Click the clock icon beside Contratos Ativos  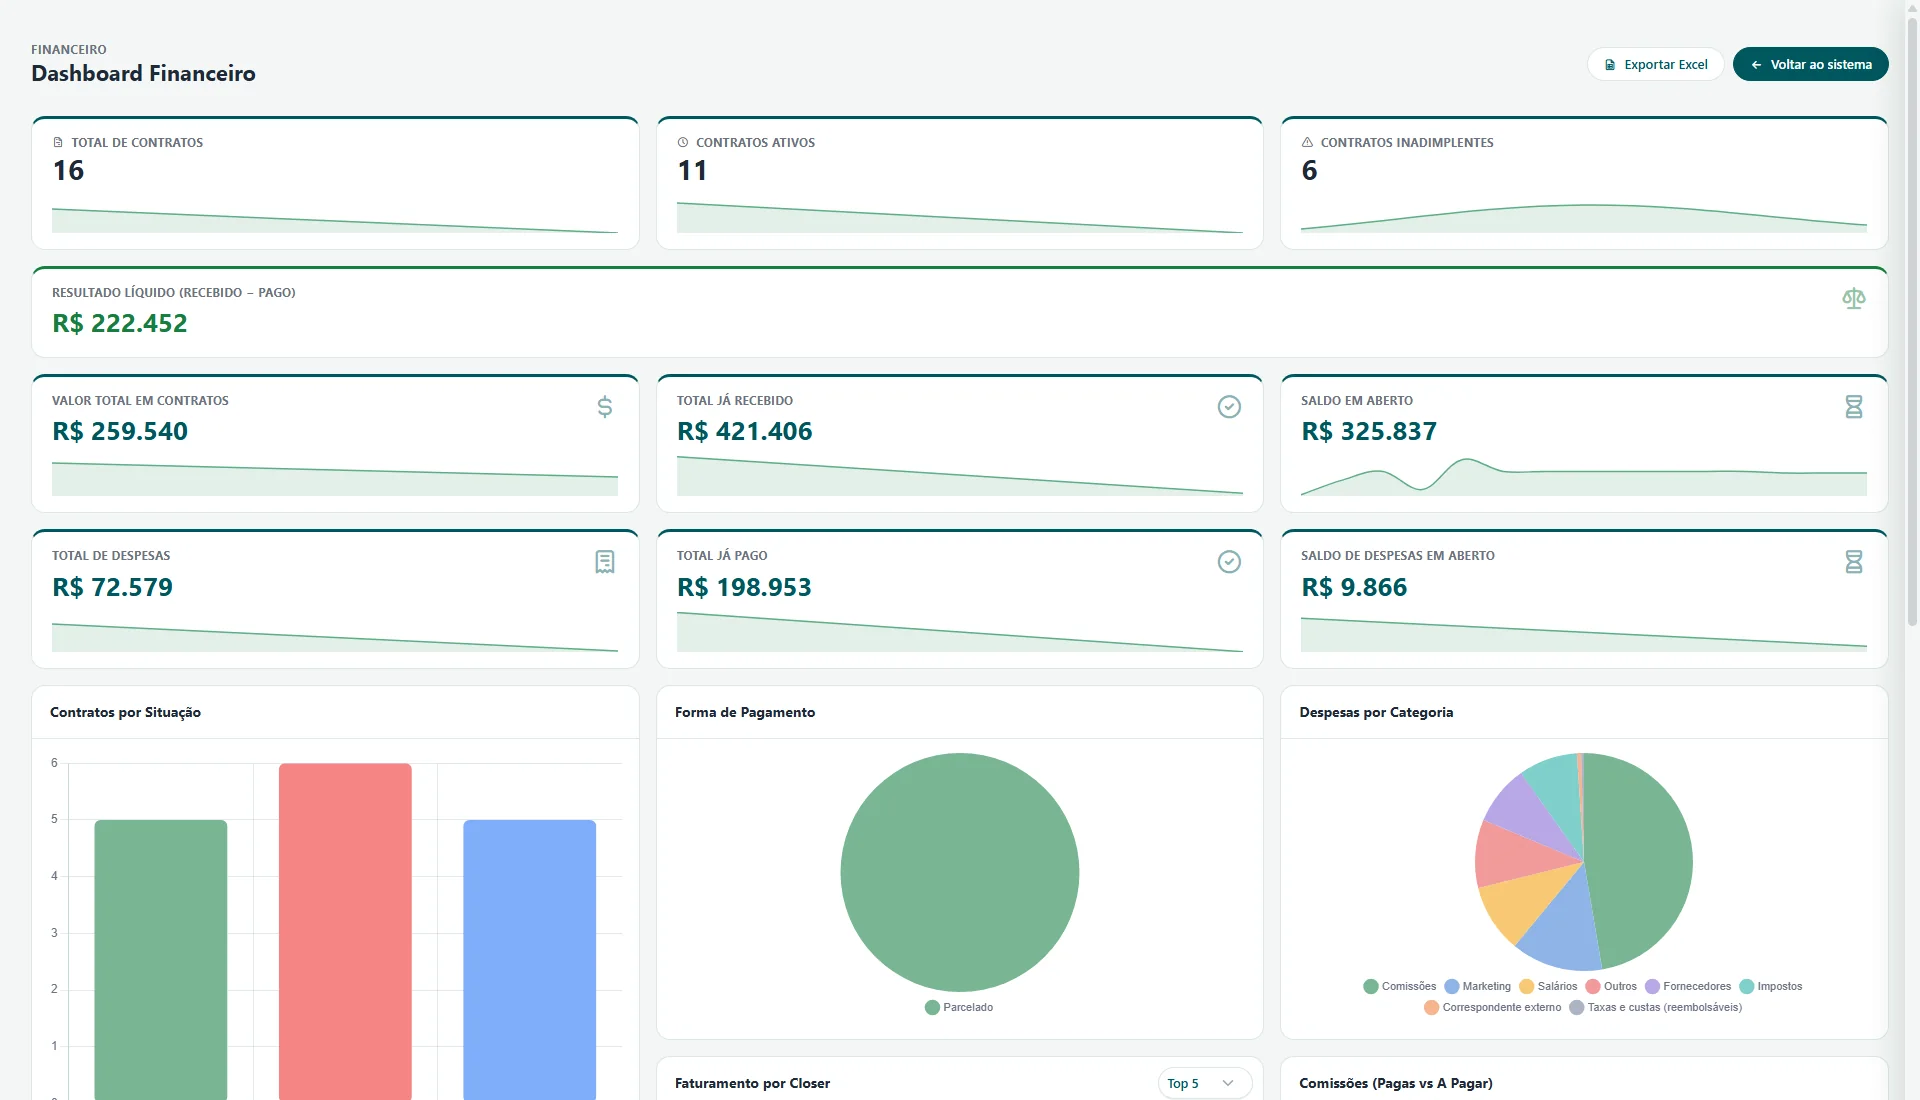[683, 143]
